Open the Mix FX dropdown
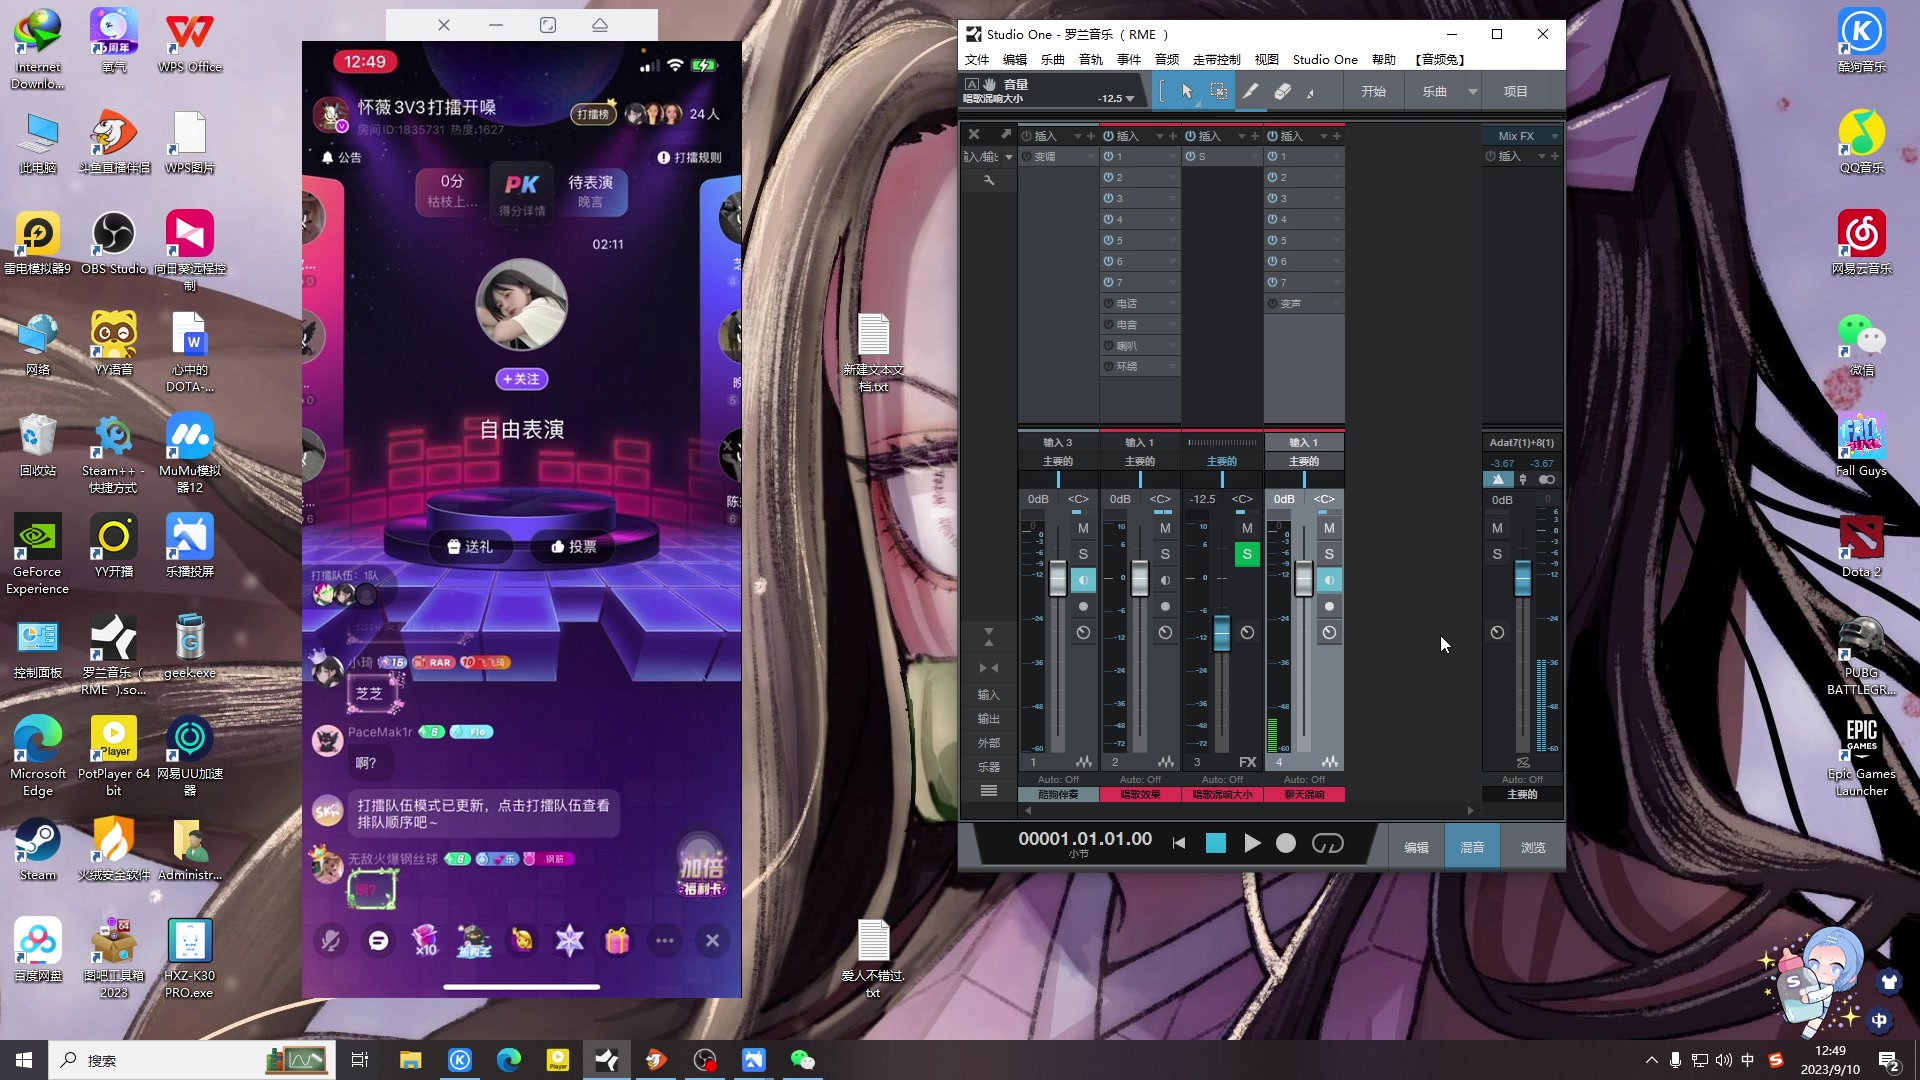 coord(1554,136)
